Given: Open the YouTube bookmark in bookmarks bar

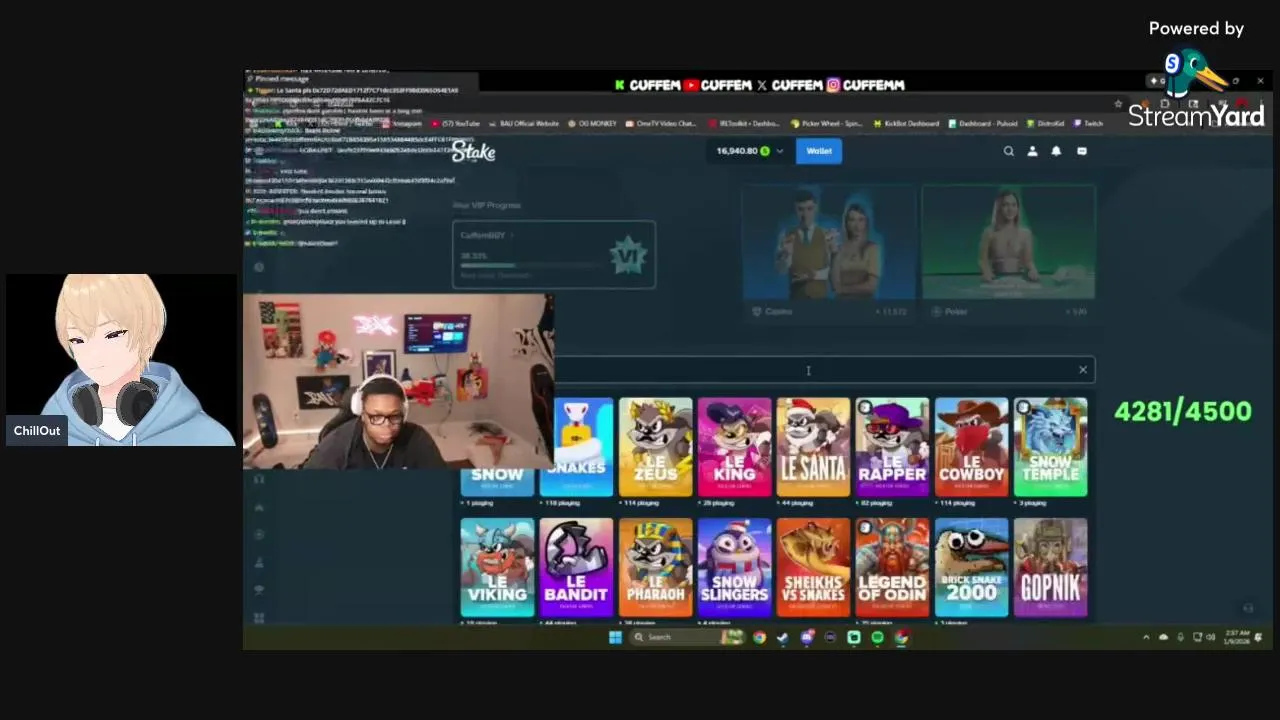Looking at the screenshot, I should click(457, 124).
